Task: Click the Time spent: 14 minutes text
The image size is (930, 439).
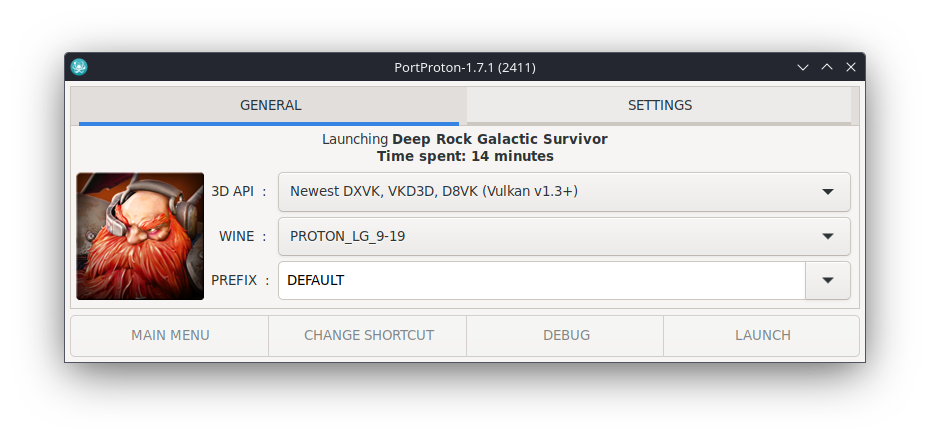Action: [x=465, y=156]
